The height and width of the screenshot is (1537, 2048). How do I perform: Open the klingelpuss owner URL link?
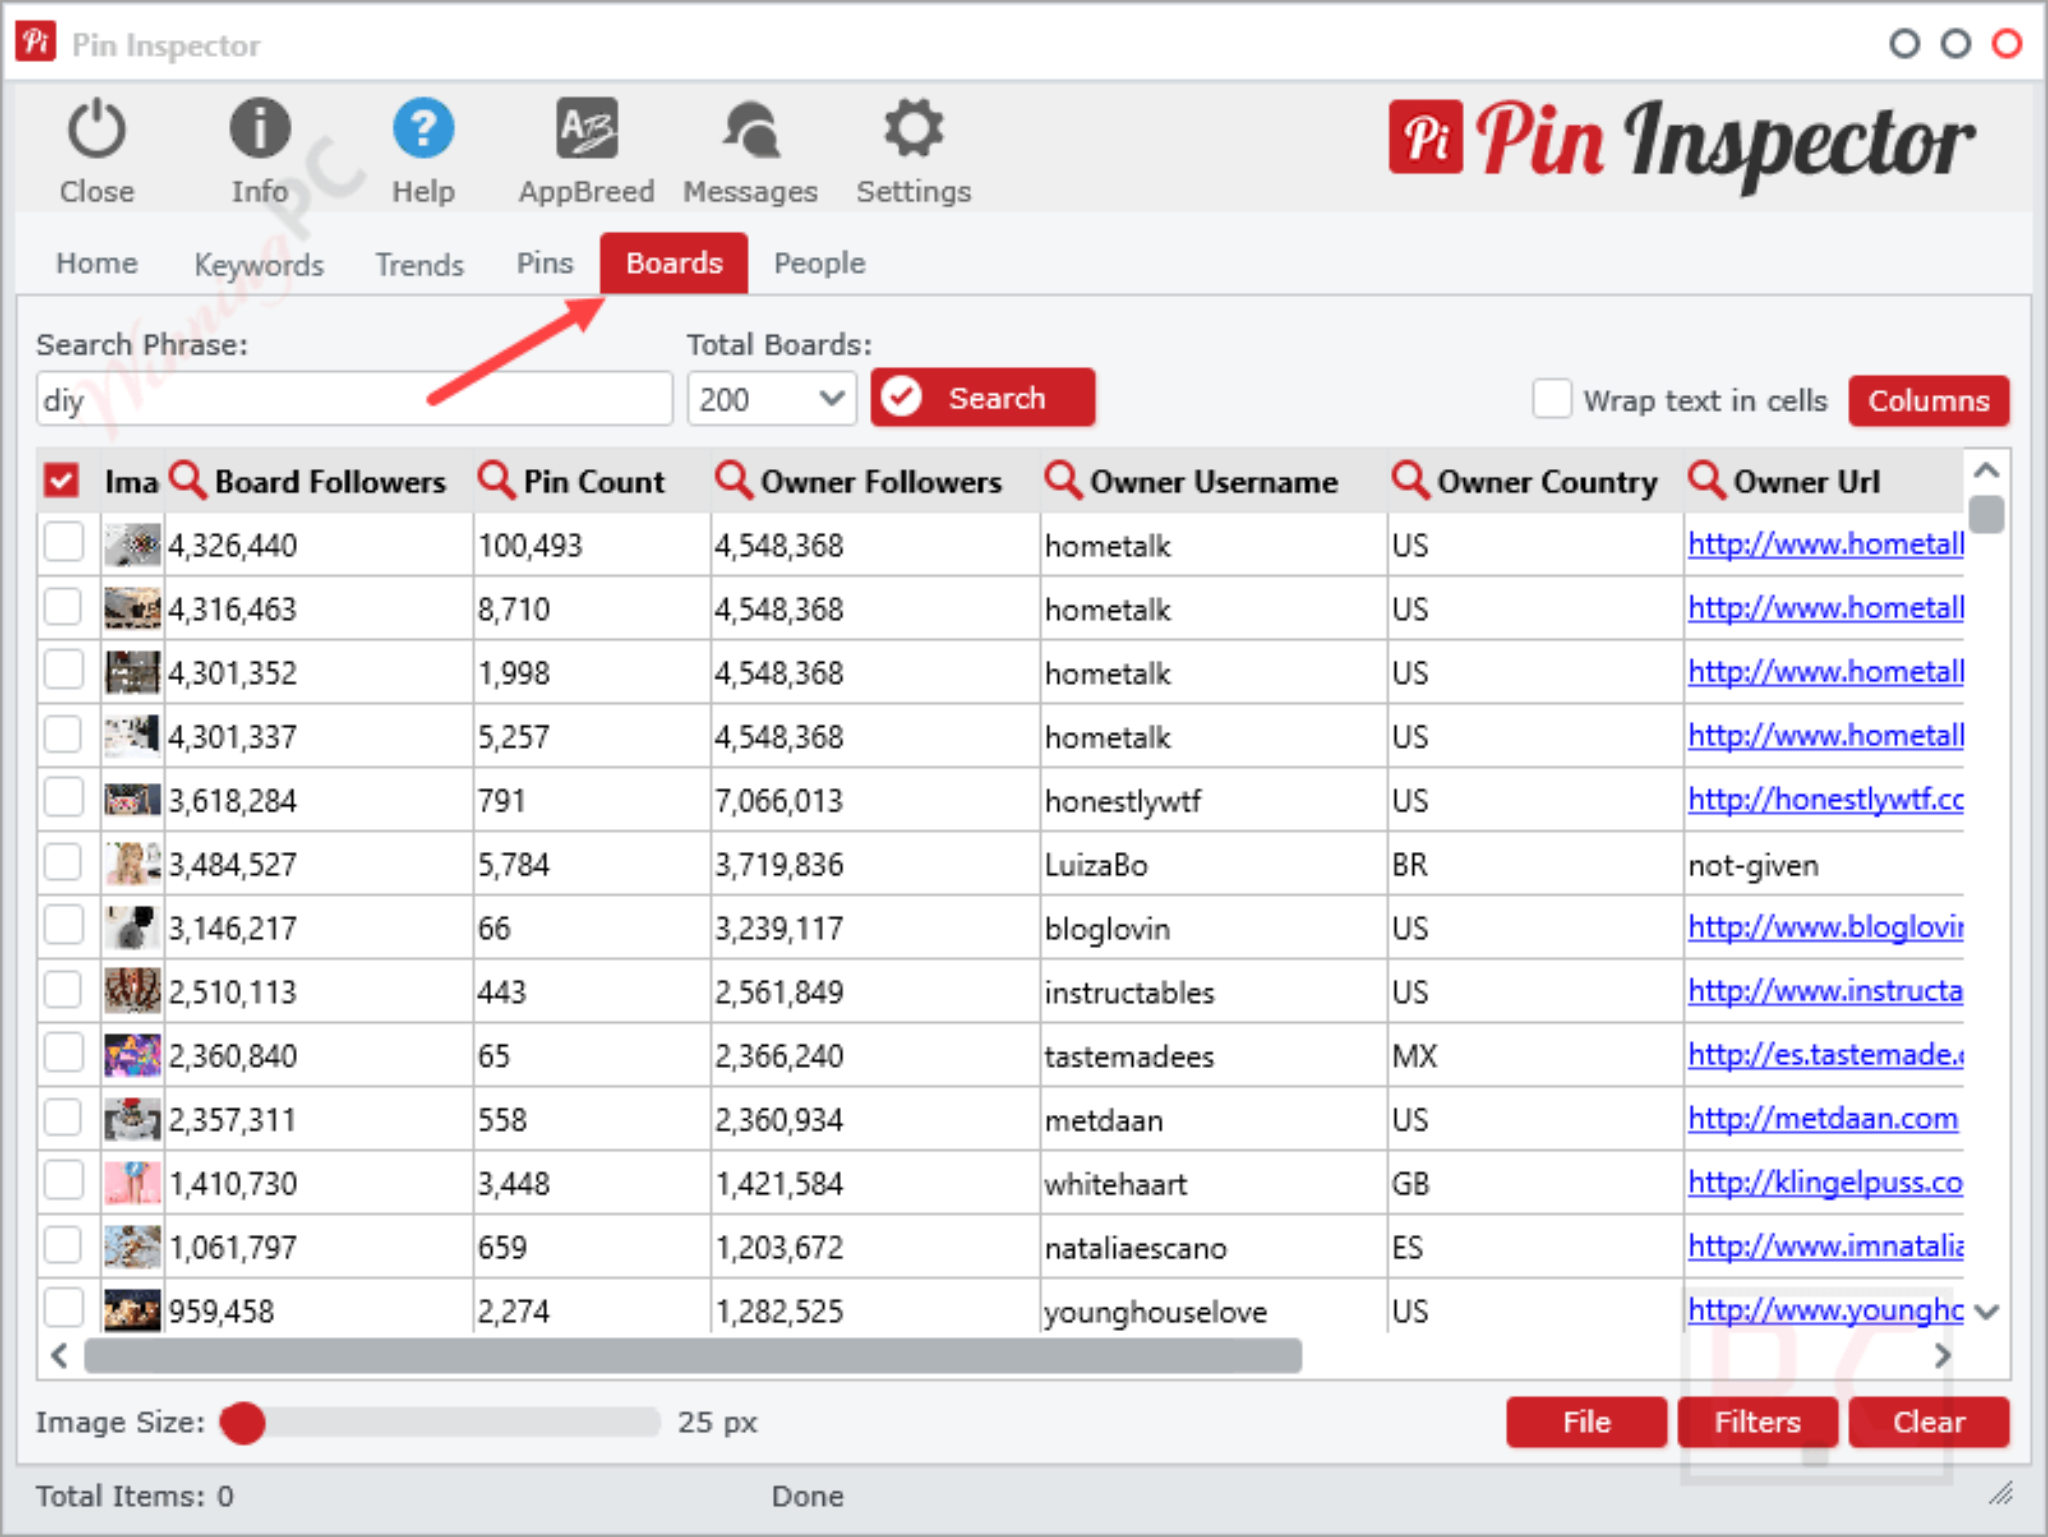[1825, 1182]
